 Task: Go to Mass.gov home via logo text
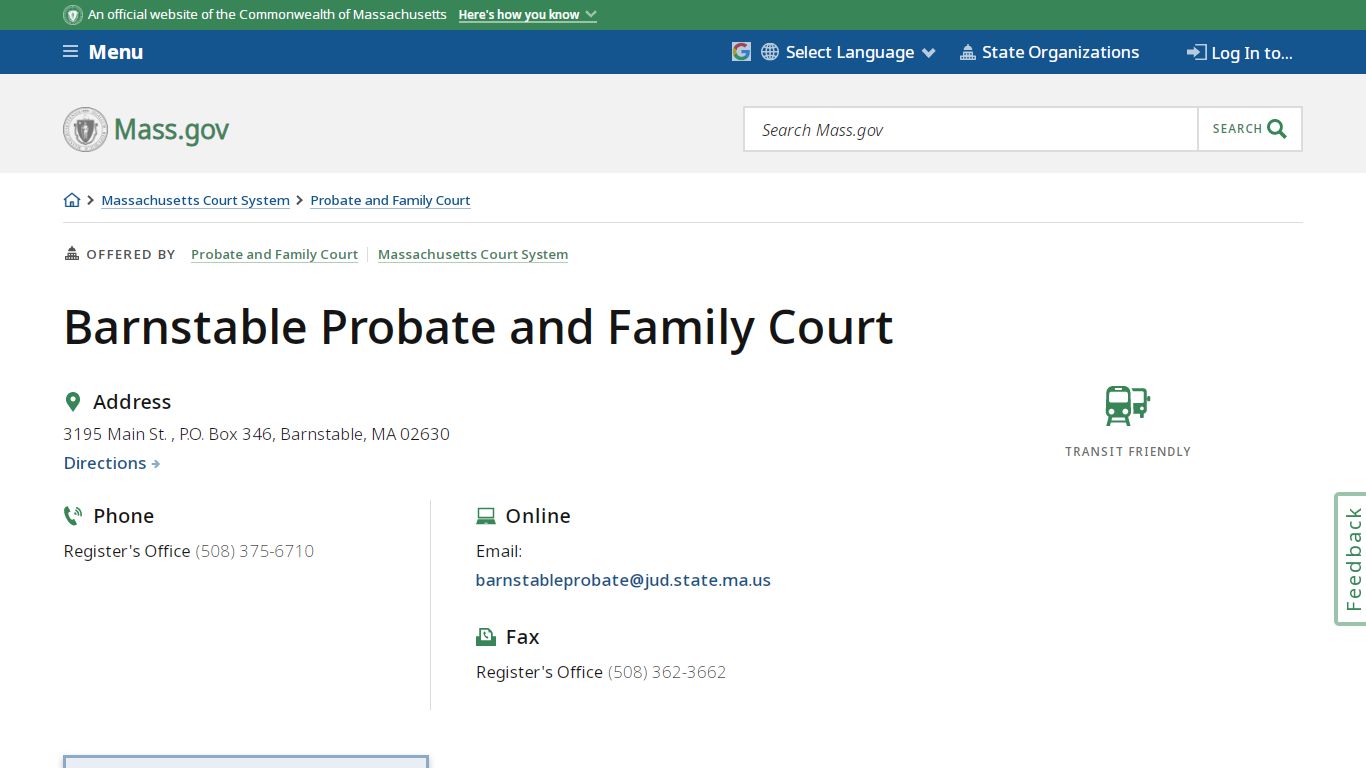click(171, 130)
